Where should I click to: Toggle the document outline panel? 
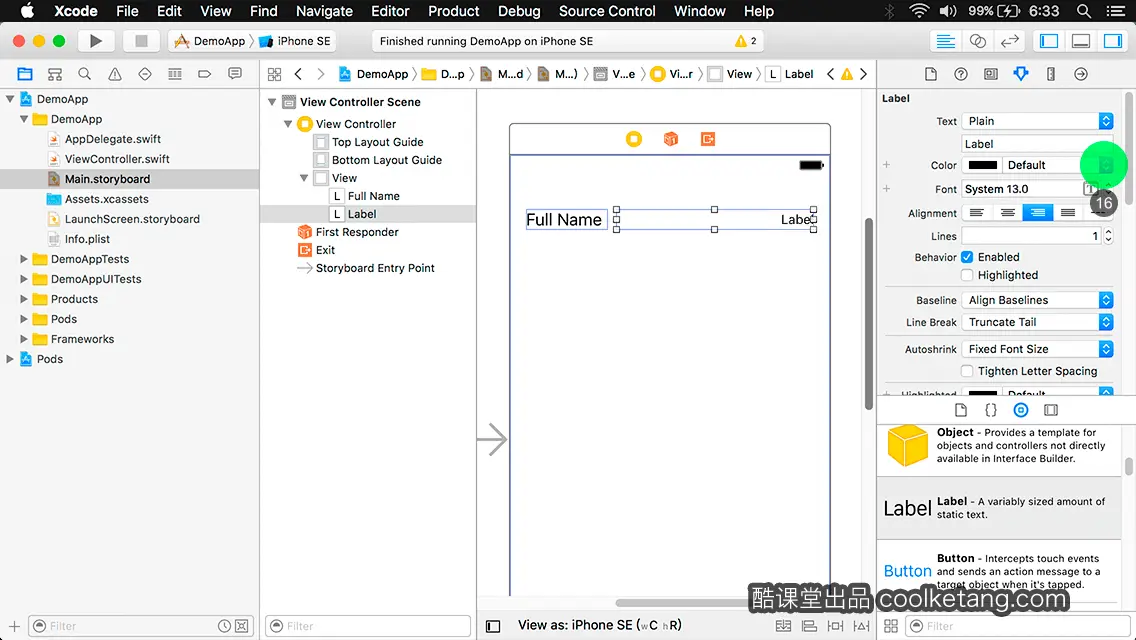point(493,626)
